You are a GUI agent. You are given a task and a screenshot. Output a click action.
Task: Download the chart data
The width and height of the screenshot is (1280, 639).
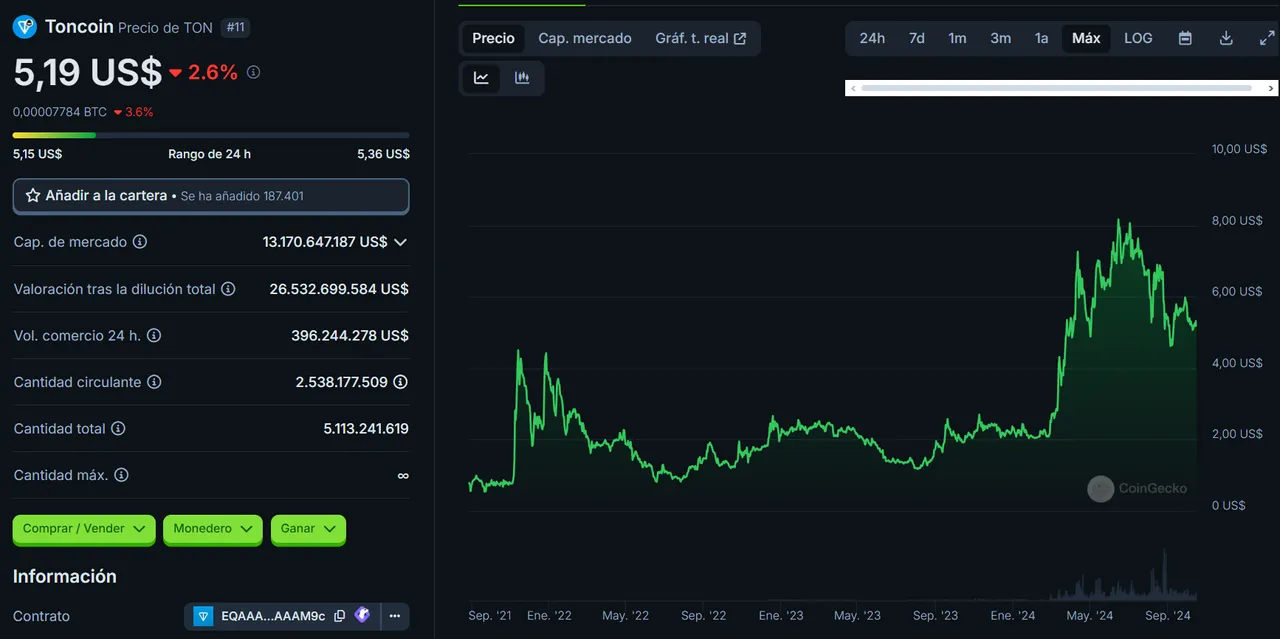click(x=1226, y=38)
